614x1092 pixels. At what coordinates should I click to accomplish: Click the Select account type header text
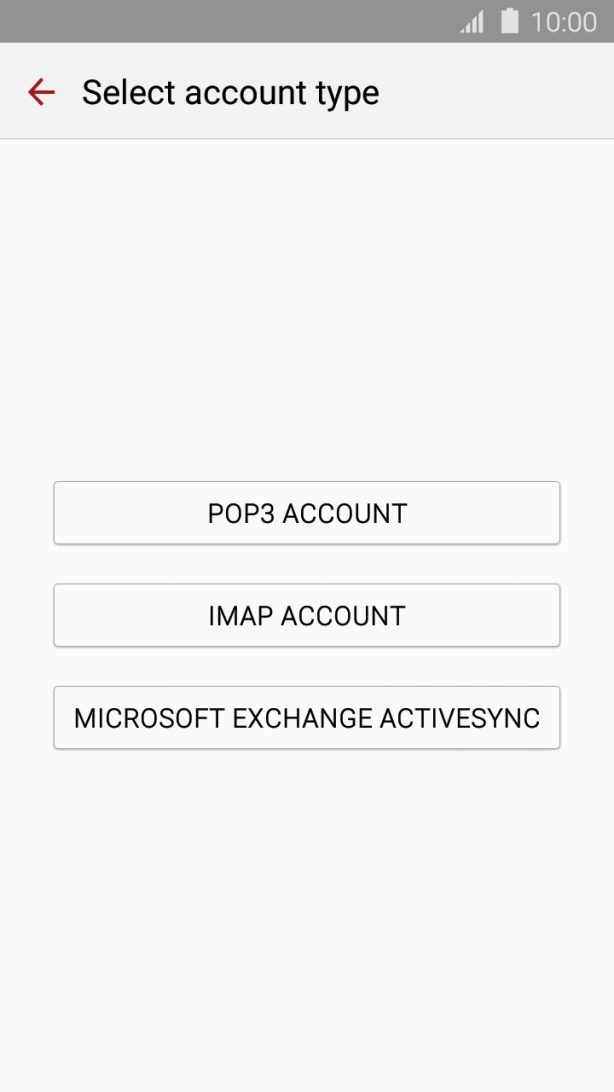coord(231,92)
